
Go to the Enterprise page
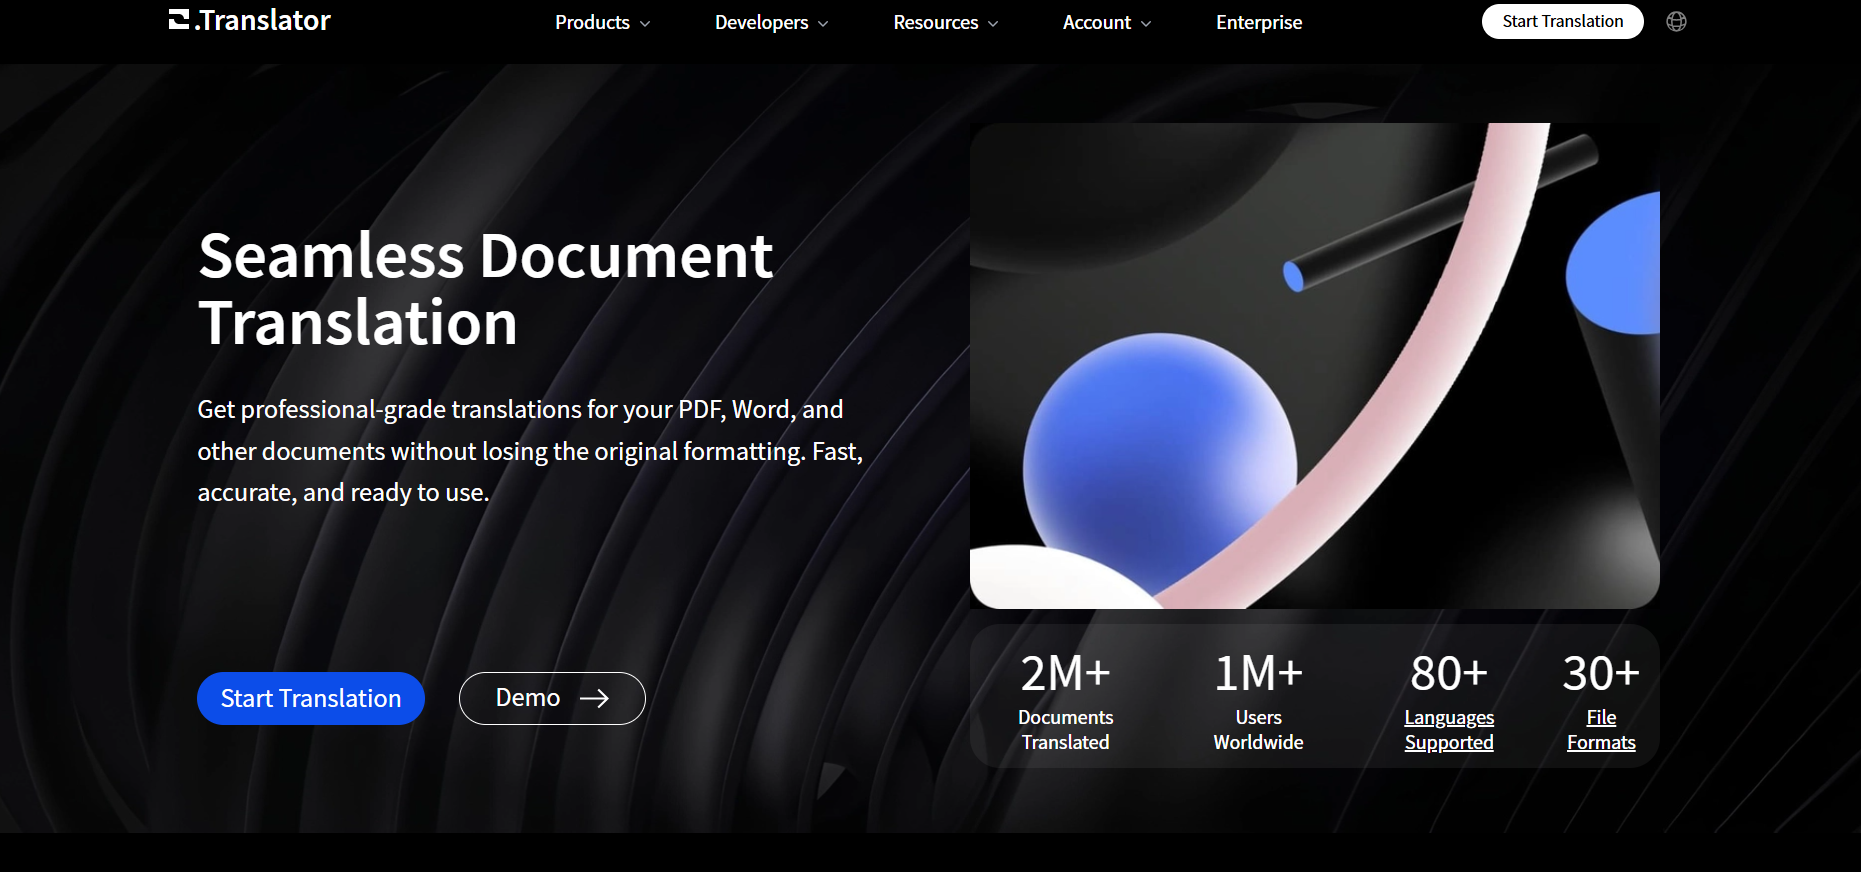1259,22
